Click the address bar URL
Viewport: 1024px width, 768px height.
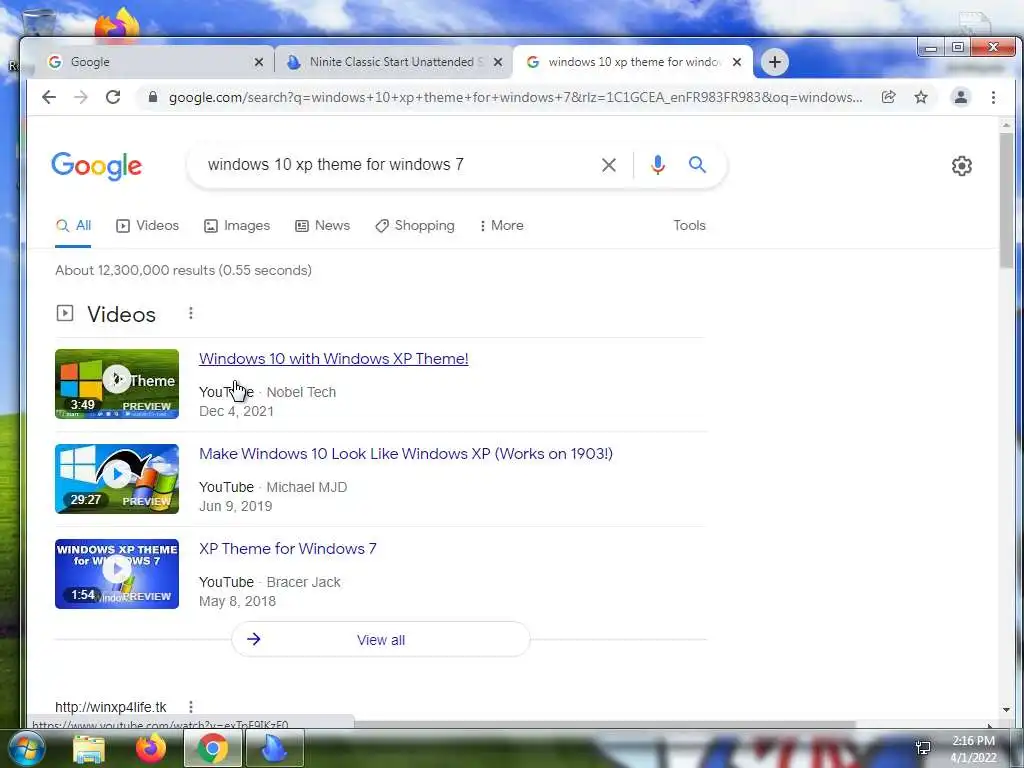coord(515,97)
